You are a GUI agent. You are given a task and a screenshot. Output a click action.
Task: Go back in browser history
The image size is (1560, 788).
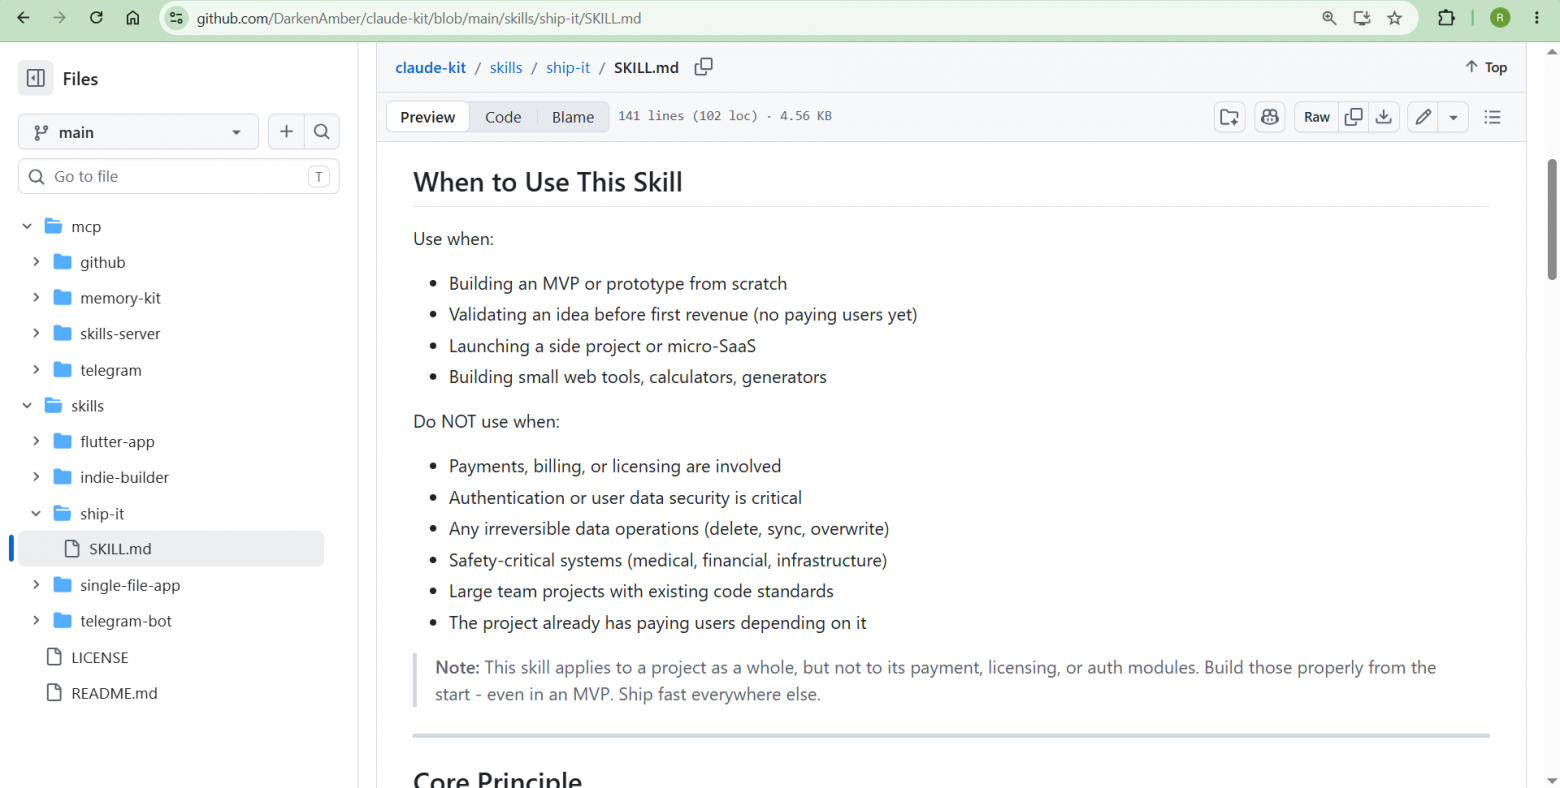pyautogui.click(x=24, y=18)
